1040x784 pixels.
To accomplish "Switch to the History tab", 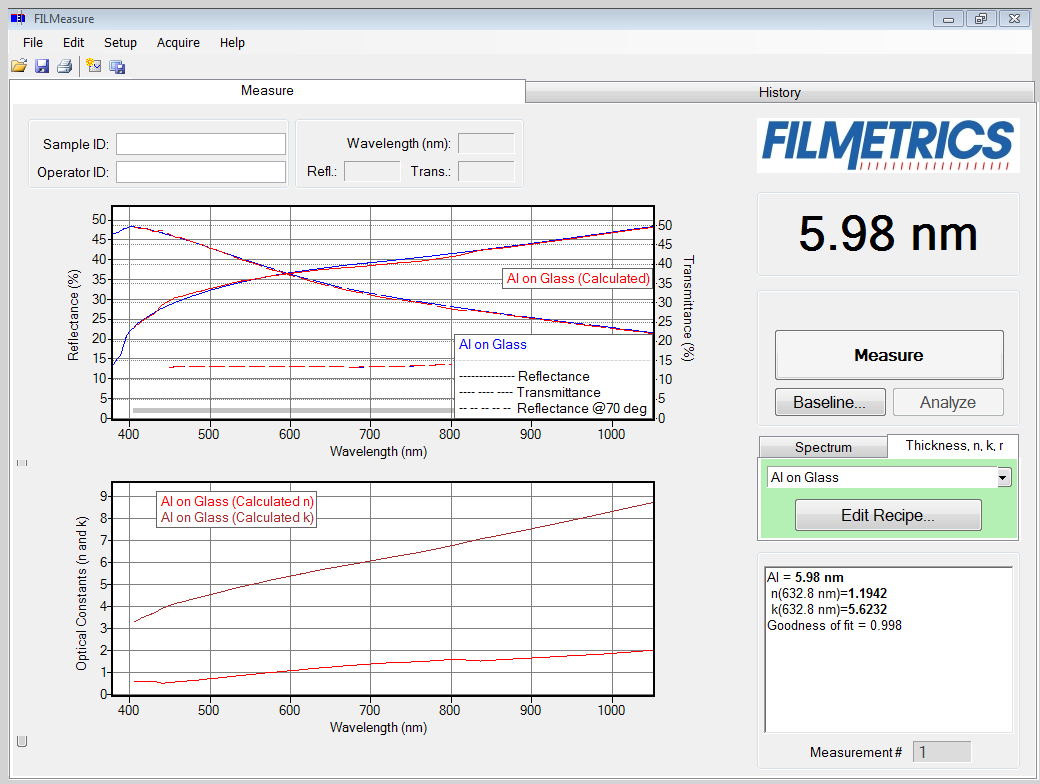I will (x=779, y=92).
